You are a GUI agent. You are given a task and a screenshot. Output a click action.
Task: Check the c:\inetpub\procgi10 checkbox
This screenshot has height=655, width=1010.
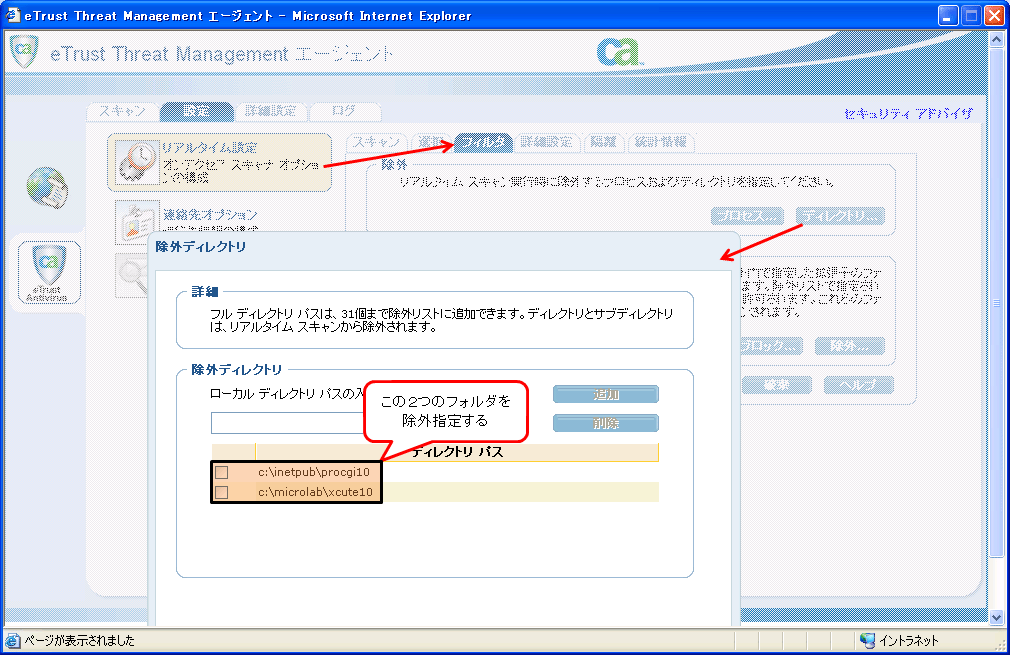click(x=222, y=472)
